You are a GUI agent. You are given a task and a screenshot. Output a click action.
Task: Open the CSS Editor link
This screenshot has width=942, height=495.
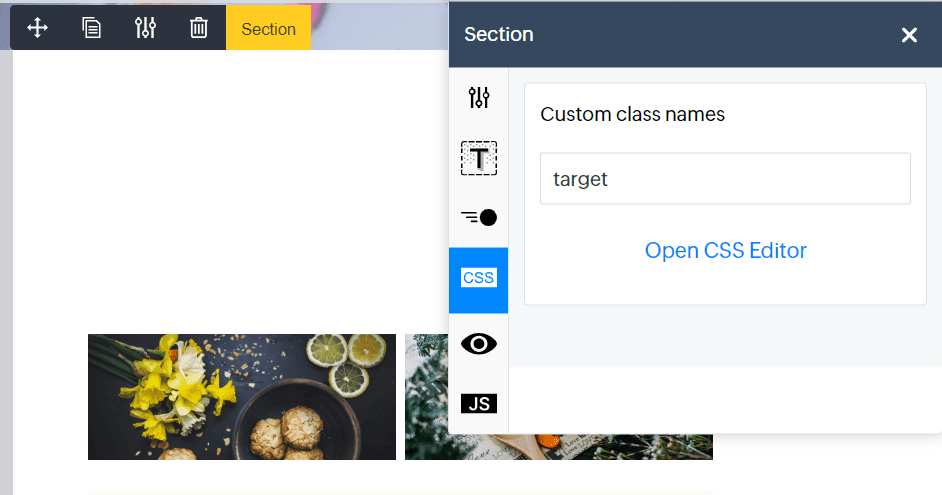(725, 250)
